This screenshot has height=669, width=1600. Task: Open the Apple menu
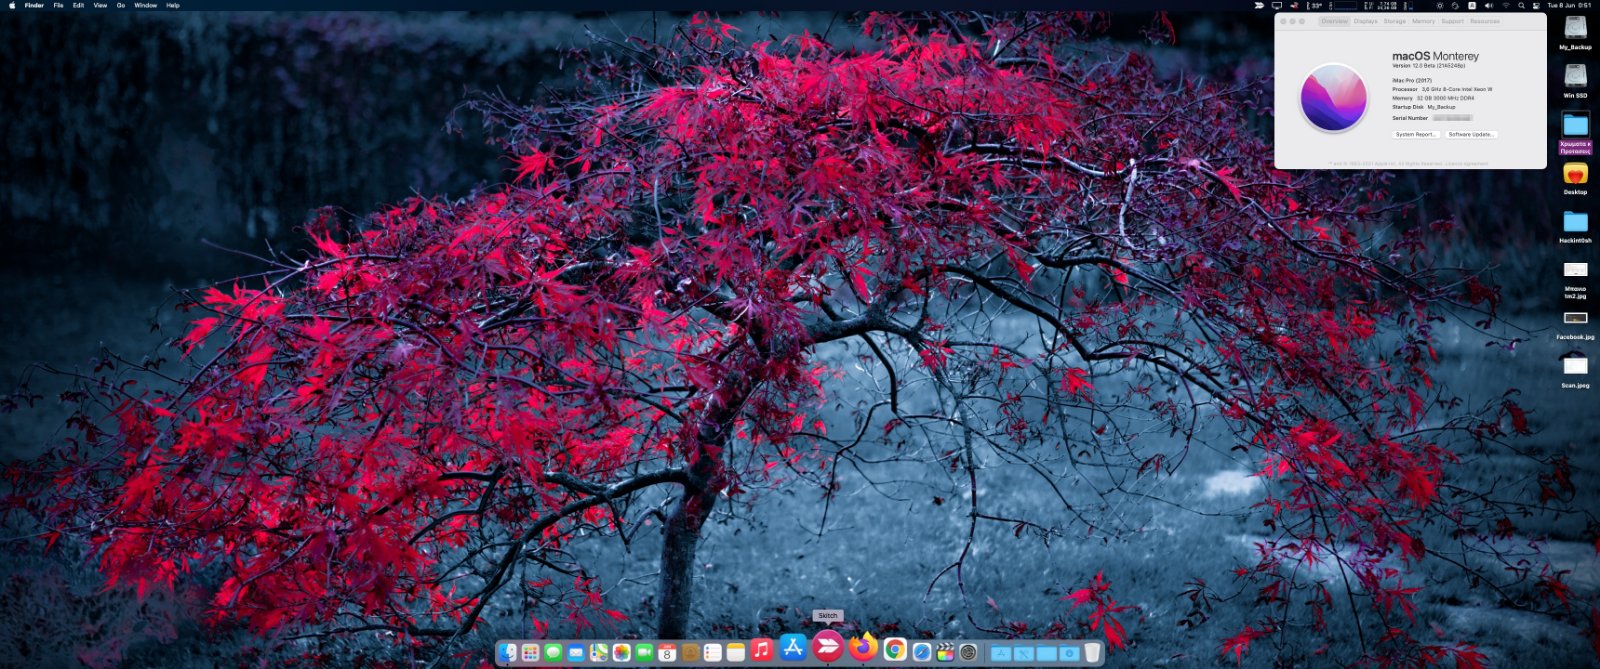tap(12, 5)
